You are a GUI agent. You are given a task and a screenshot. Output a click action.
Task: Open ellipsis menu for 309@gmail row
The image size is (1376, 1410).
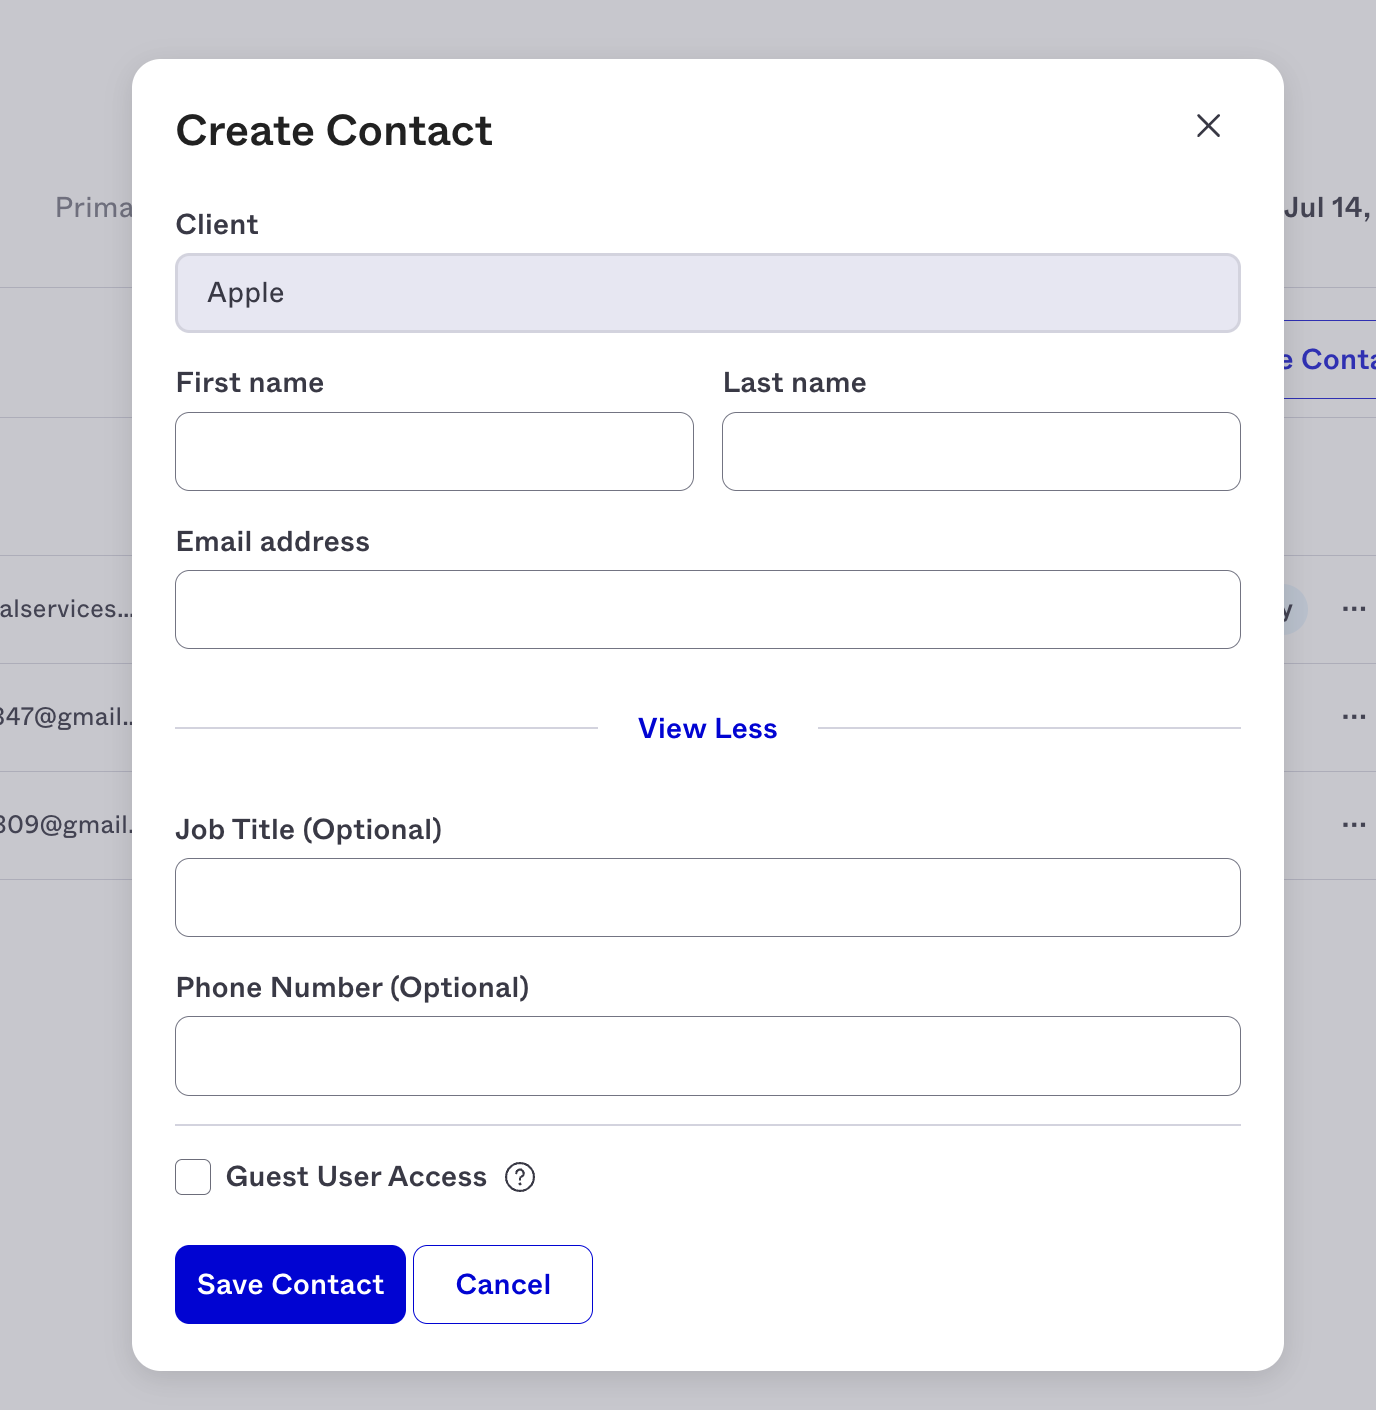[x=1354, y=825]
